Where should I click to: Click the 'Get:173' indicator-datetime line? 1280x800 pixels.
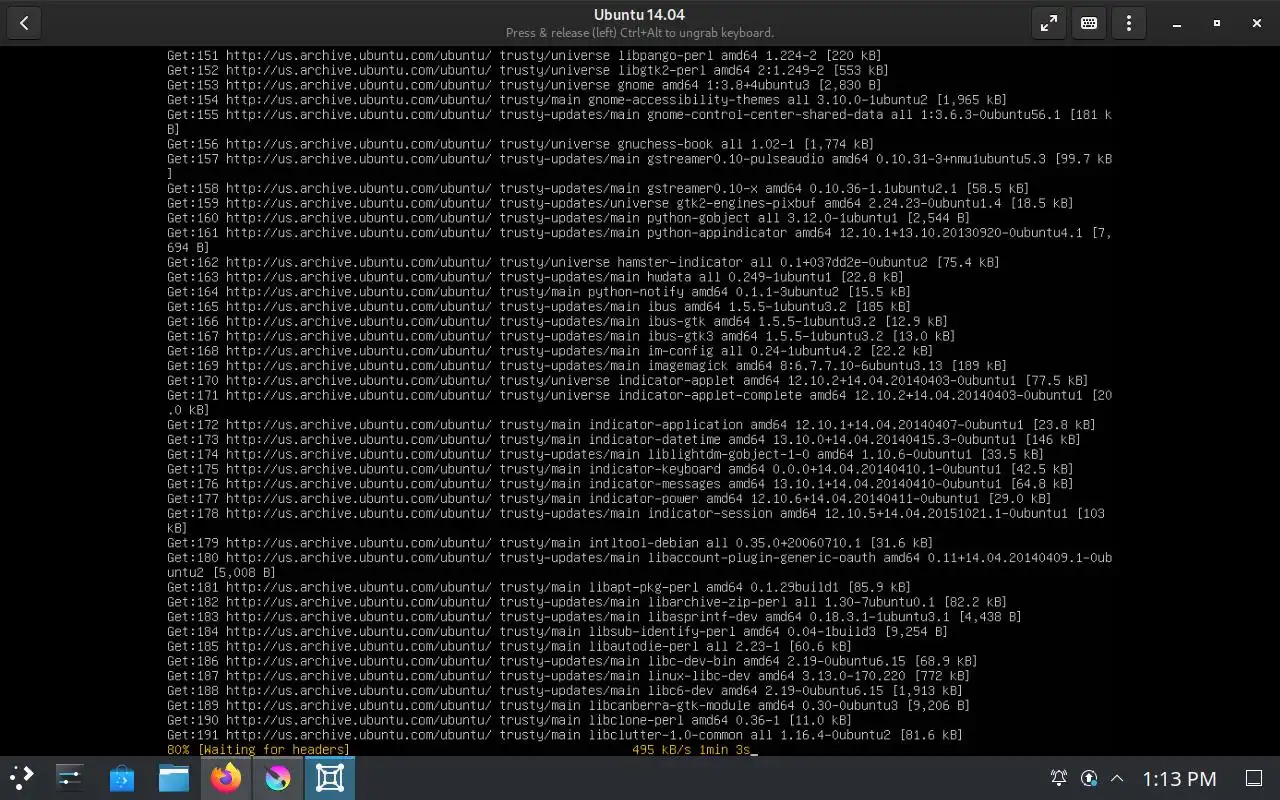tap(624, 439)
